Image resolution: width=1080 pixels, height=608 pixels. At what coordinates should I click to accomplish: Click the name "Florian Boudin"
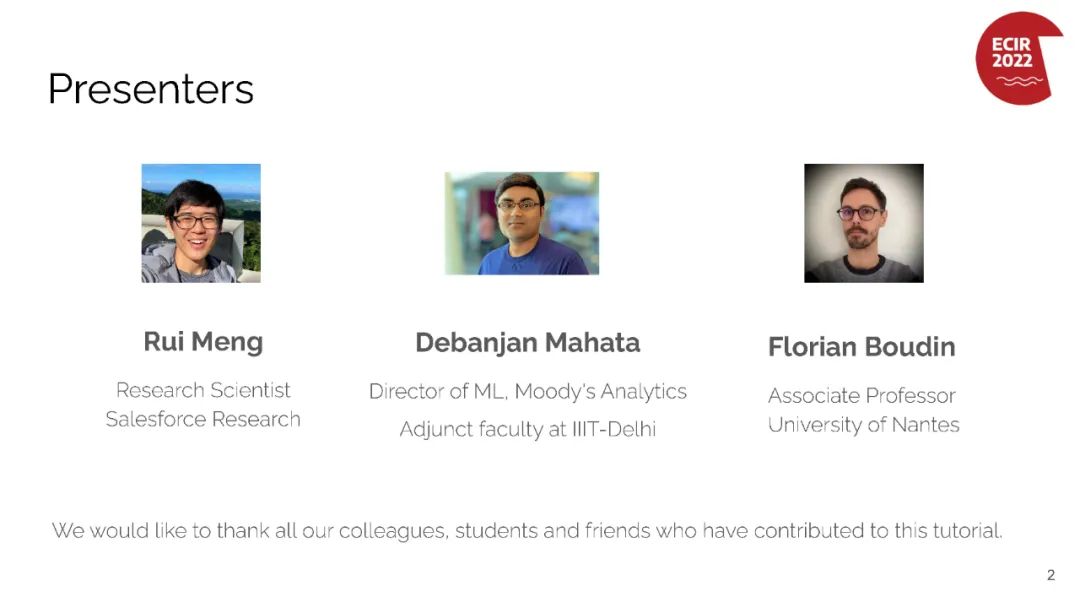tap(861, 347)
